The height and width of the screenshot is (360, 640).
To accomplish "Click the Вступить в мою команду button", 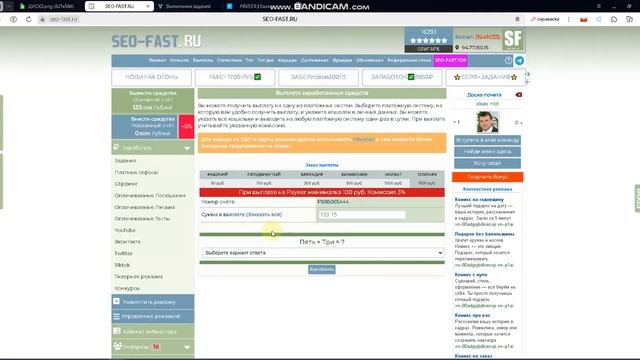I will pyautogui.click(x=487, y=140).
